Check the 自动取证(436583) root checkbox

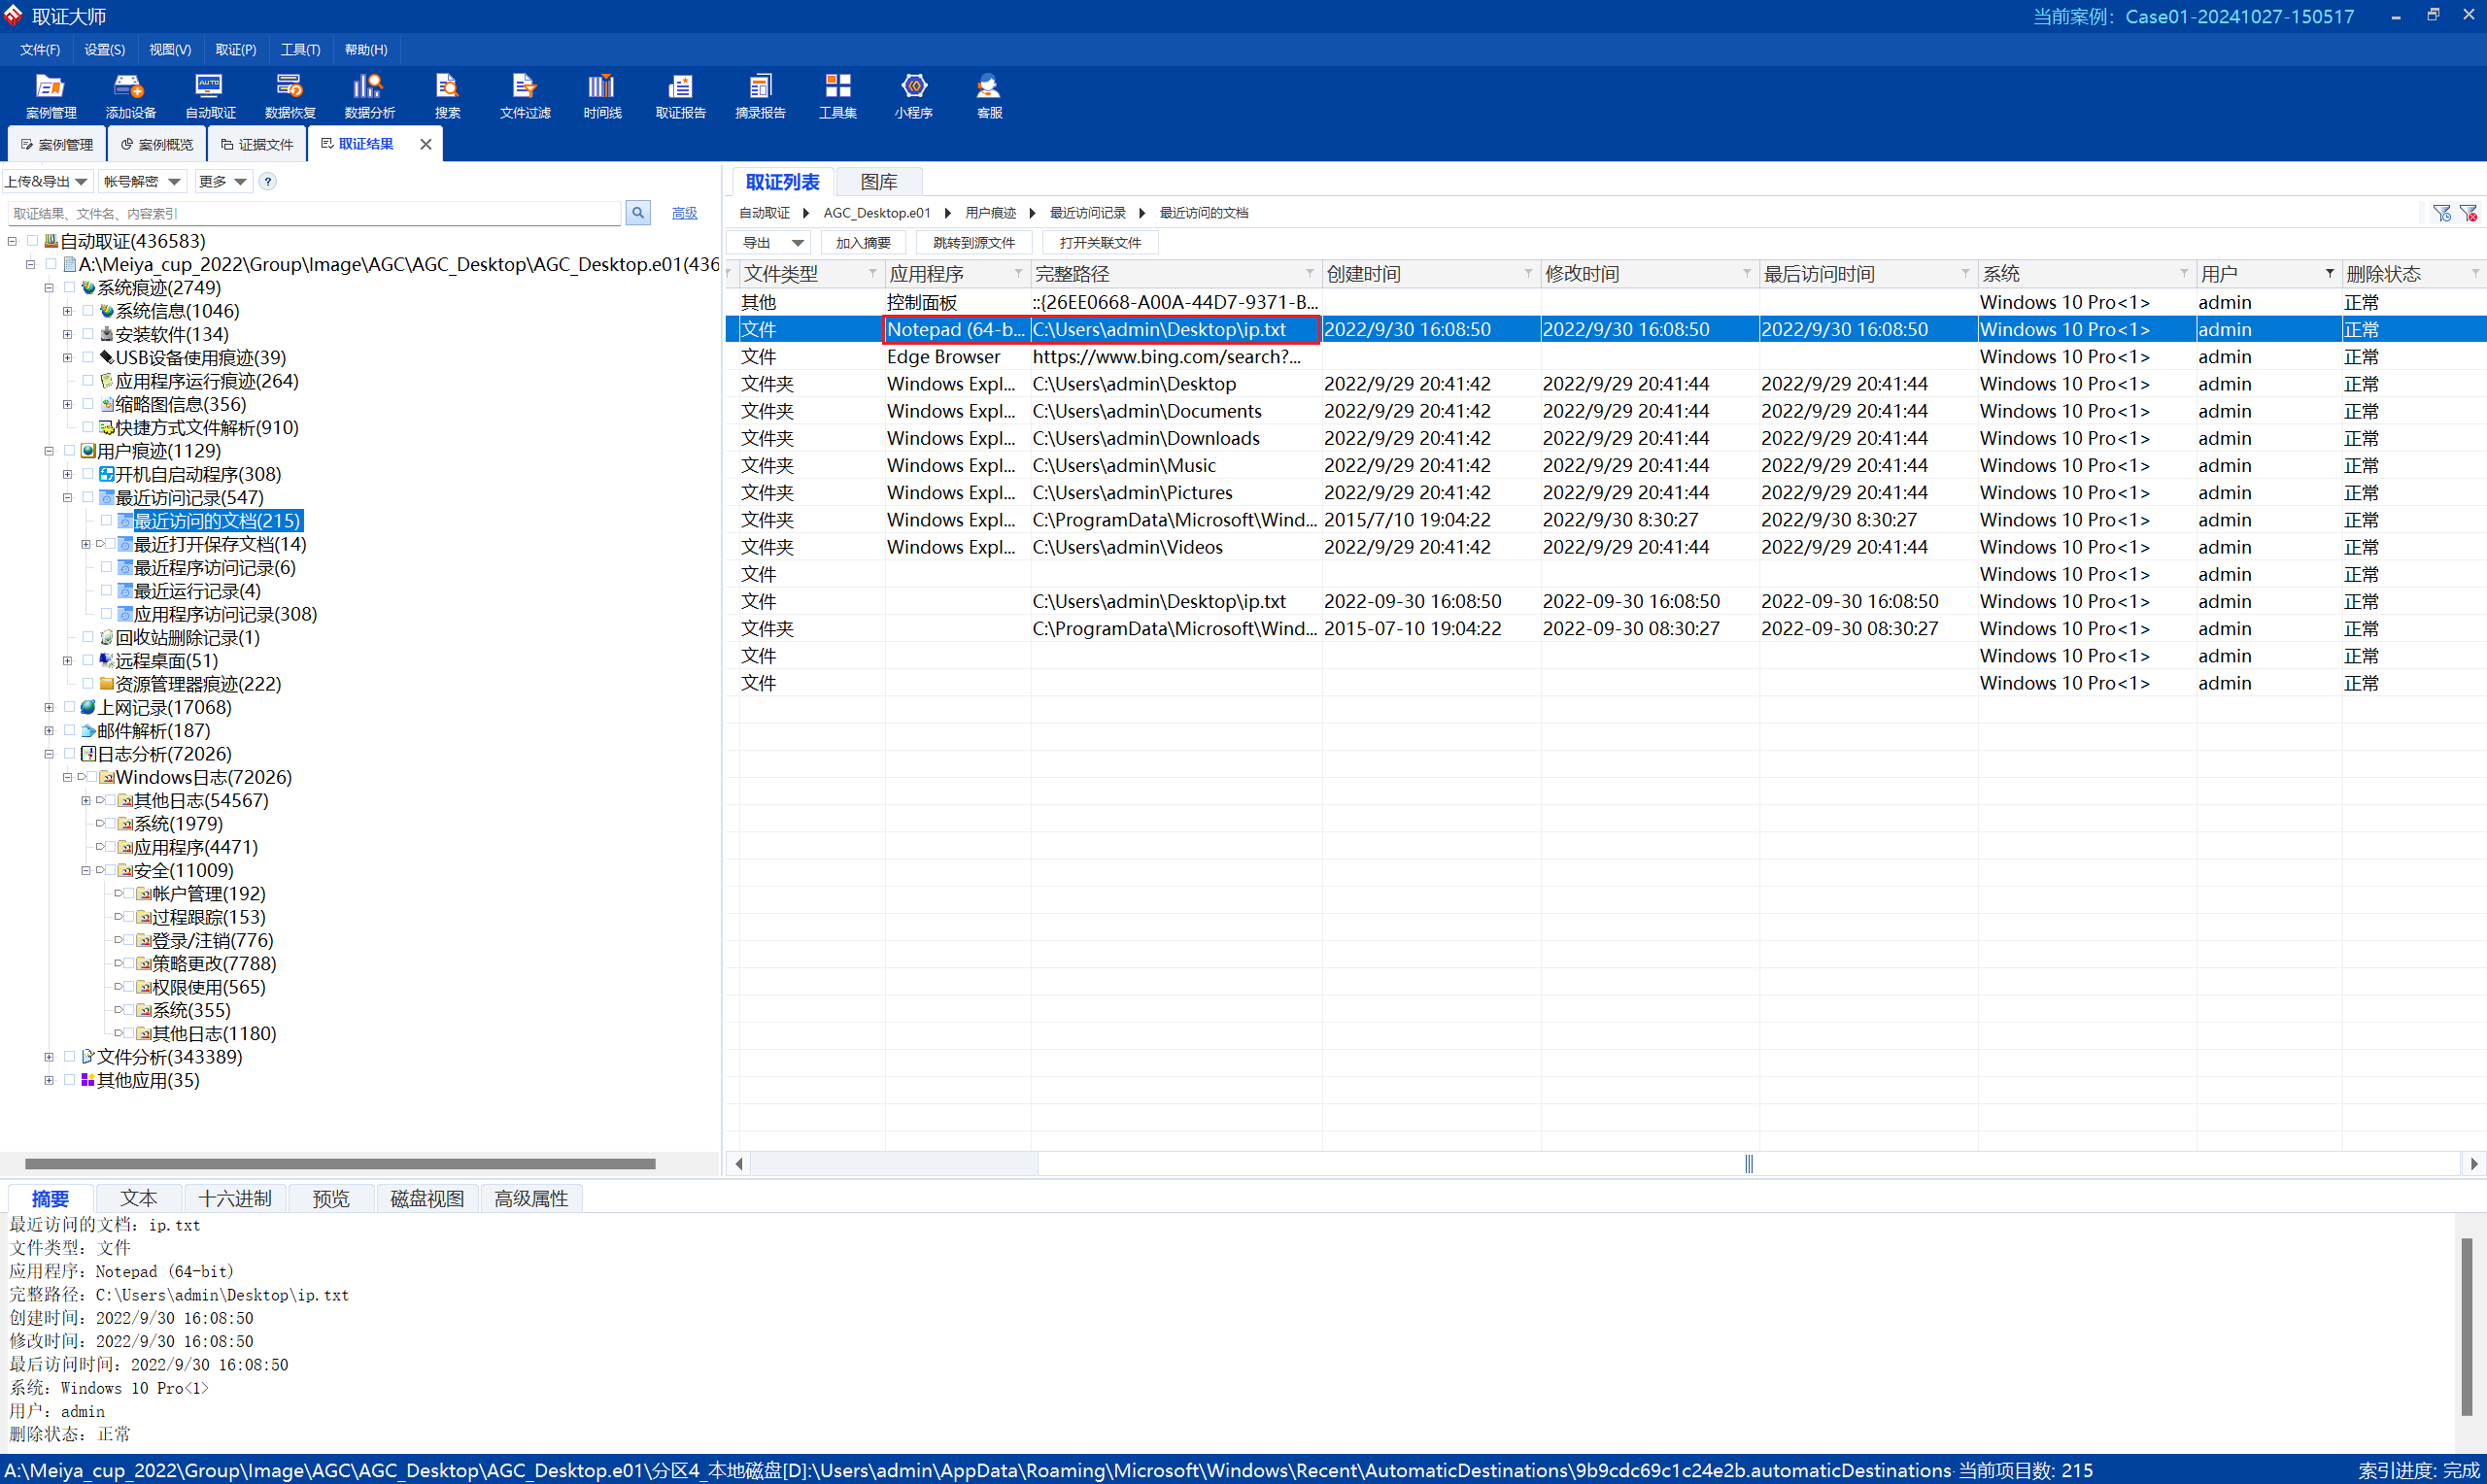32,241
